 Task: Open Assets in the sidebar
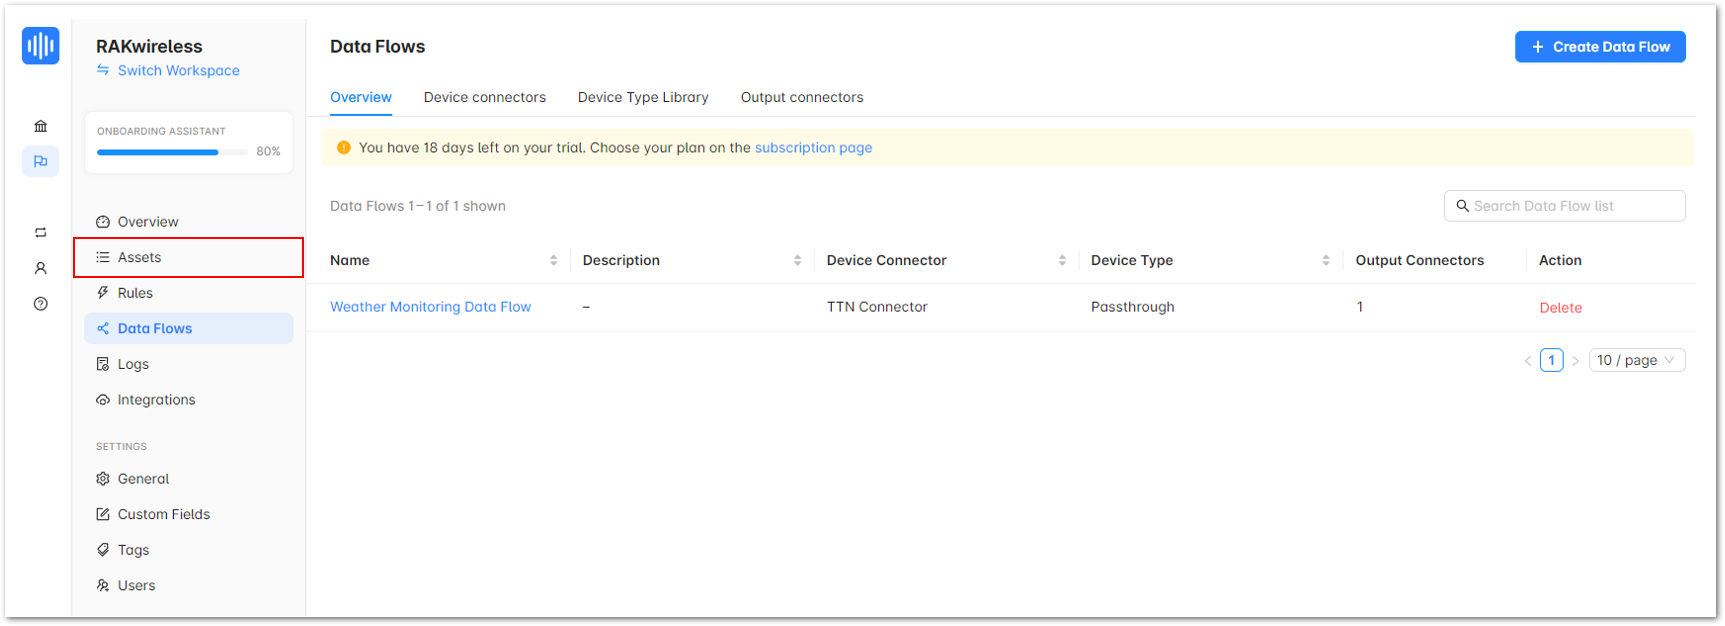click(x=189, y=257)
